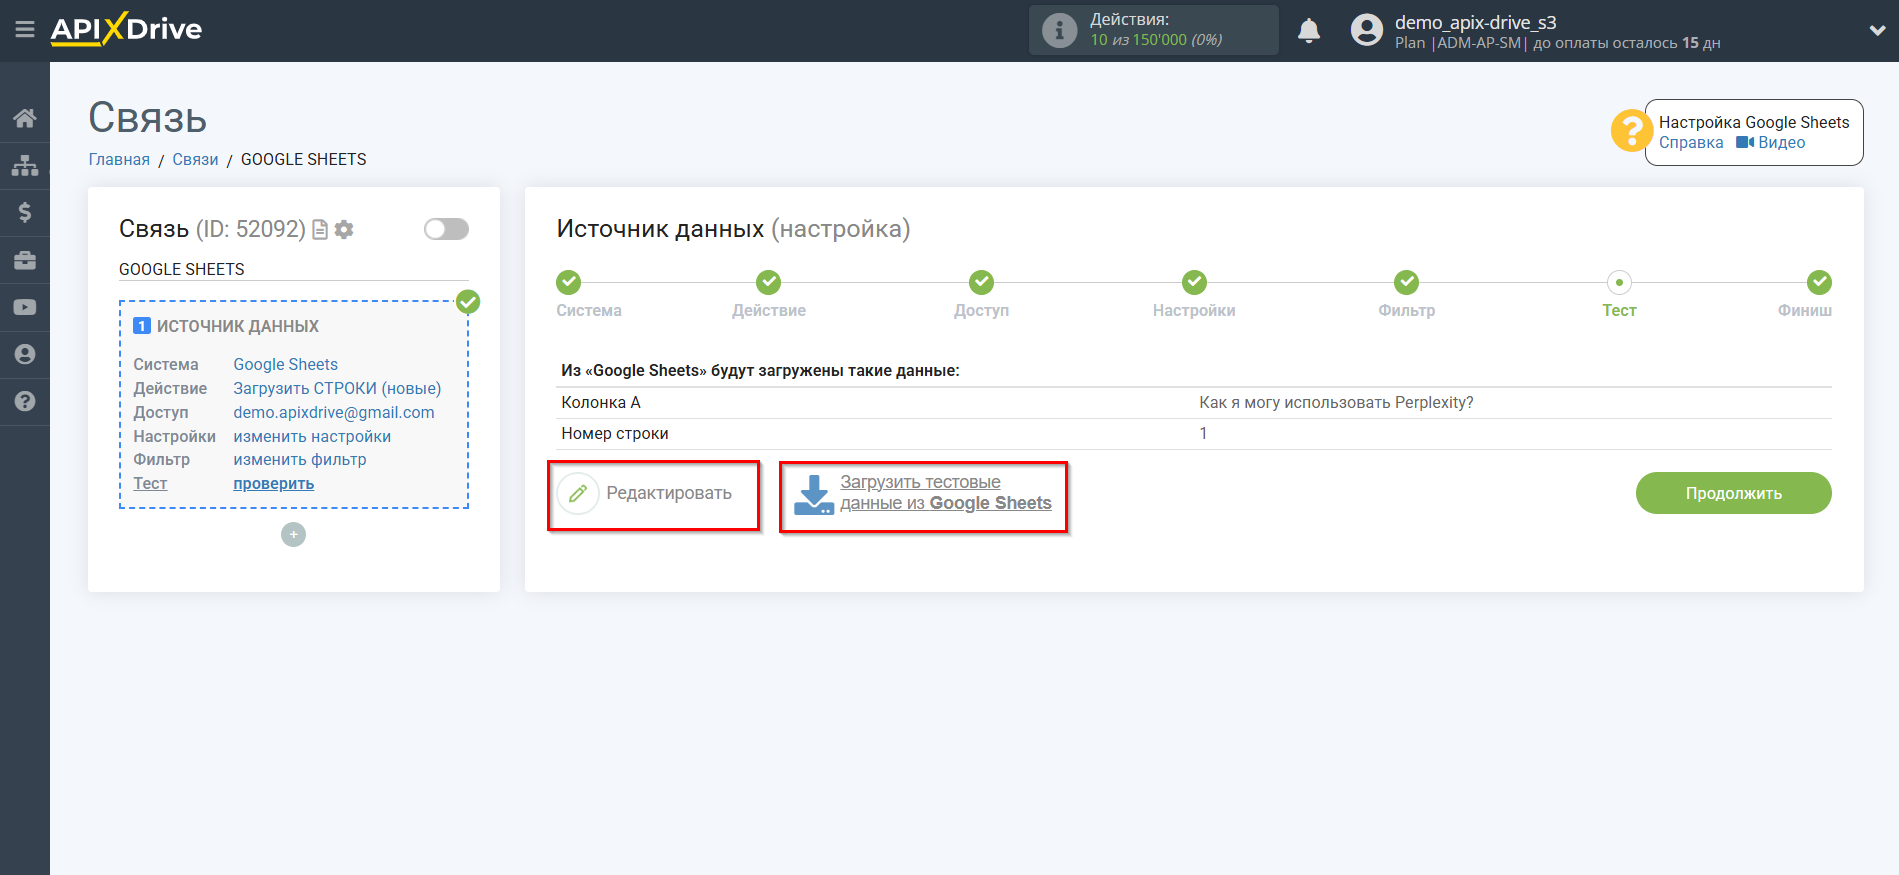The height and width of the screenshot is (875, 1899).
Task: Open the notifications bell
Action: pos(1309,31)
